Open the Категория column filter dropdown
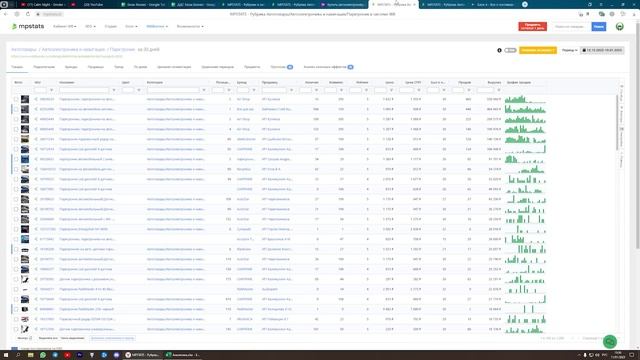The width and height of the screenshot is (640, 360). (204, 90)
